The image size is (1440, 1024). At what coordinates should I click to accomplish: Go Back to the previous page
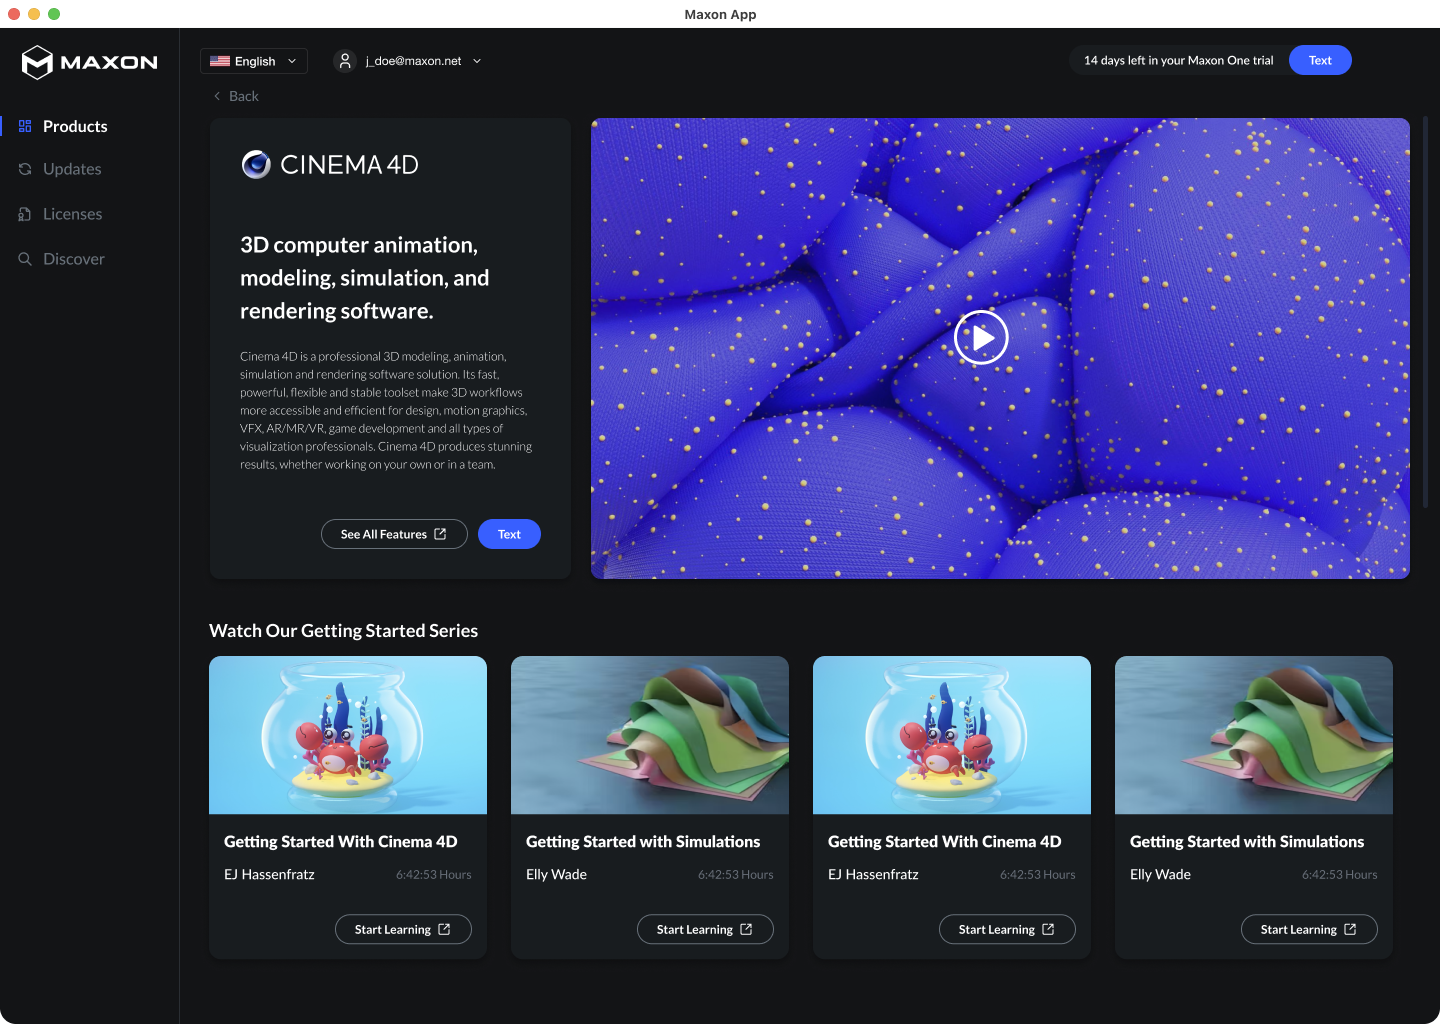[x=236, y=96]
